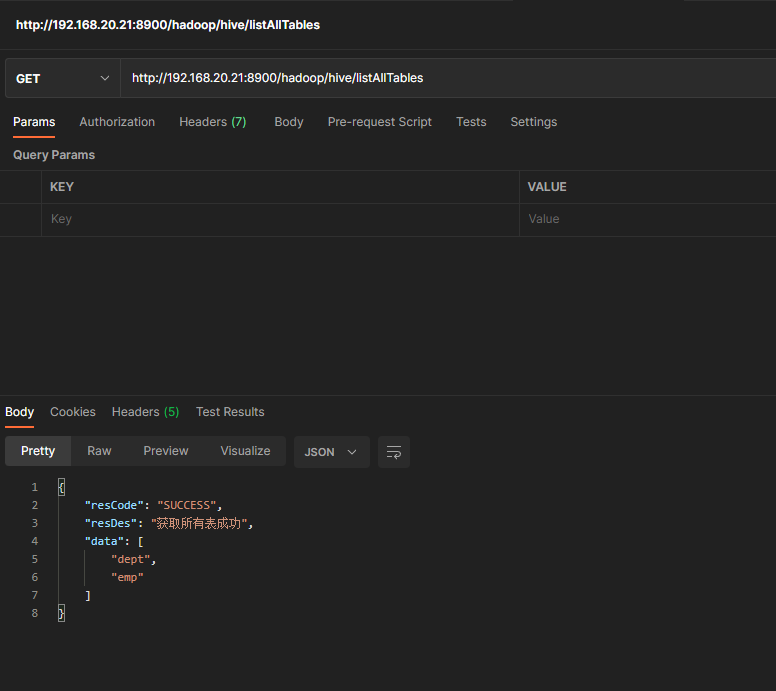Click the Query Params label
The width and height of the screenshot is (776, 691).
point(54,155)
